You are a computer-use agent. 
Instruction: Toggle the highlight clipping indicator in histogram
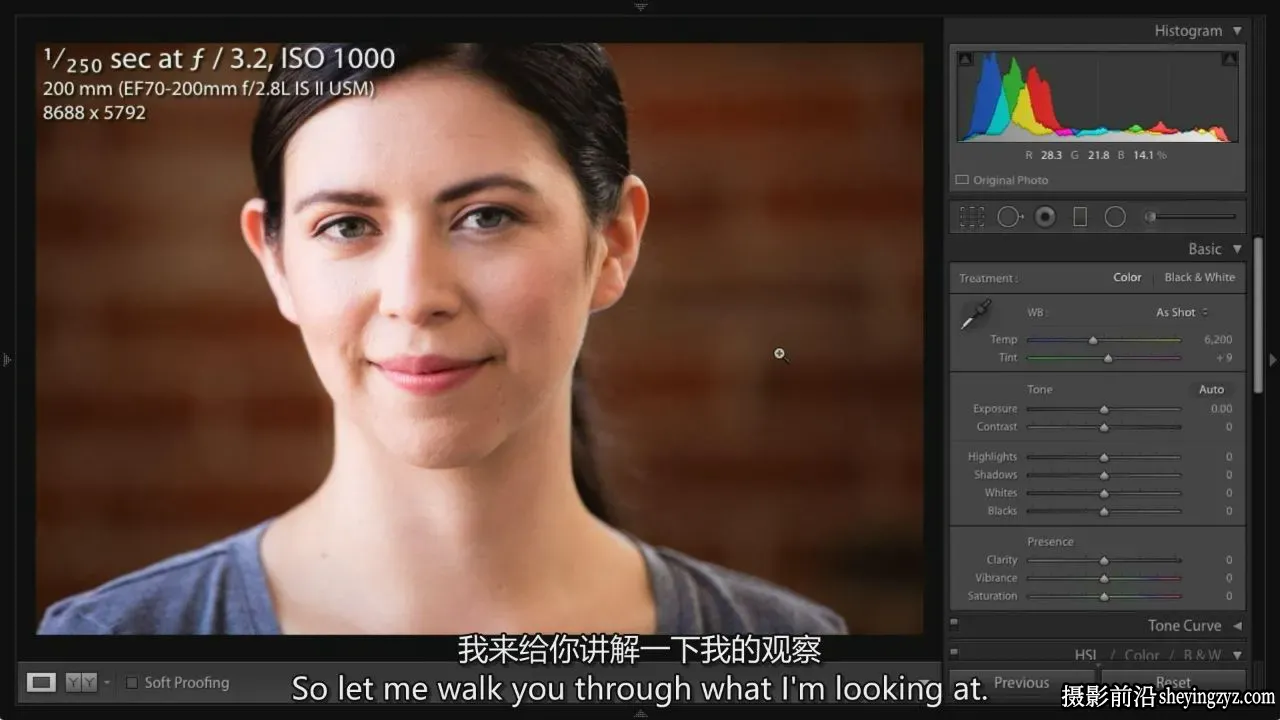pos(1230,60)
